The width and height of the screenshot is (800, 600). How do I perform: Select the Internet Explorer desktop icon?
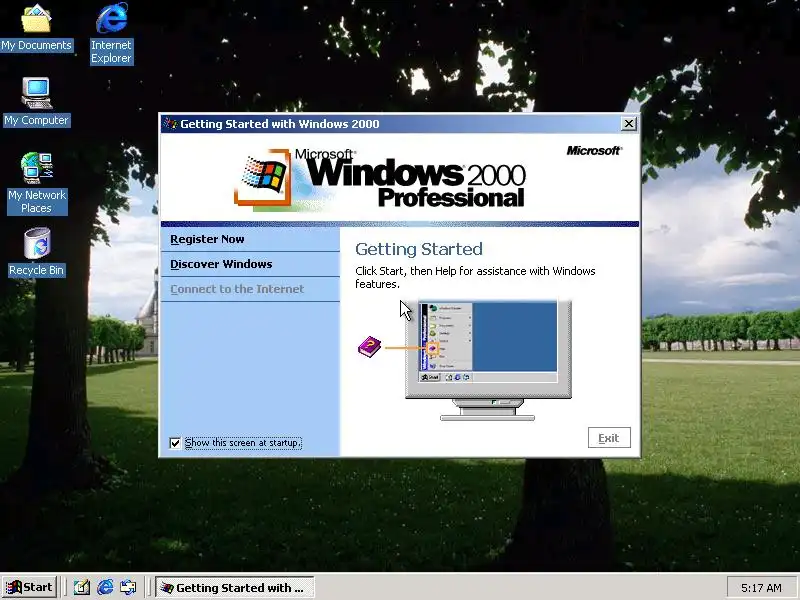111,34
